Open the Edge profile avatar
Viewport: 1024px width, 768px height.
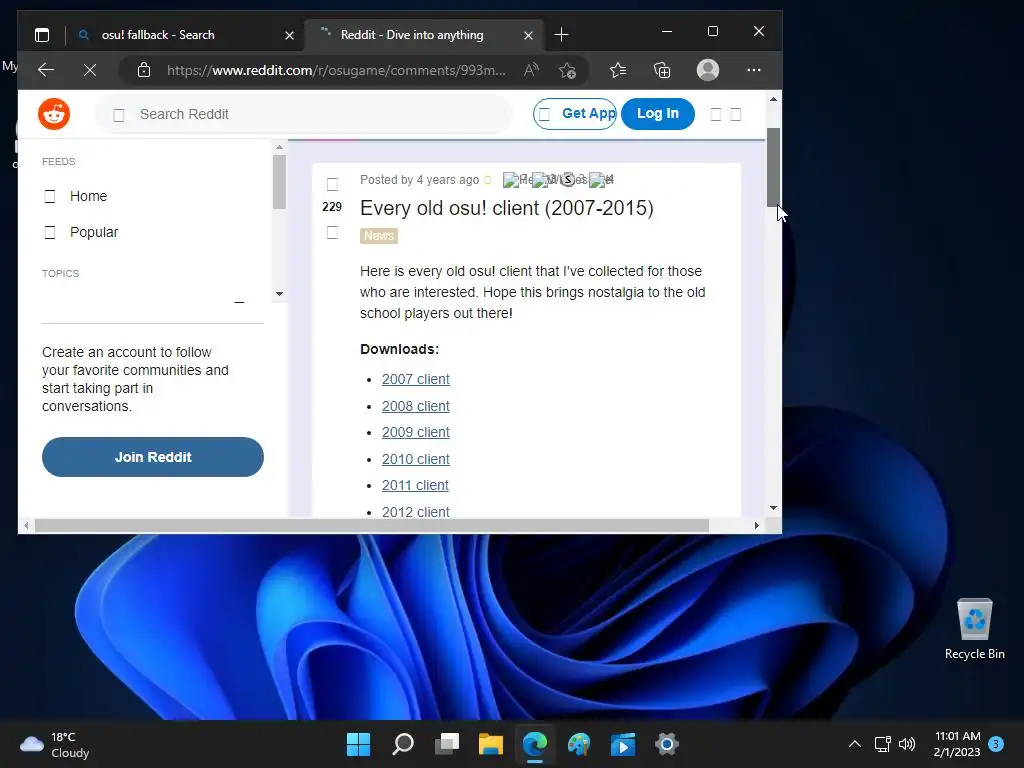708,70
